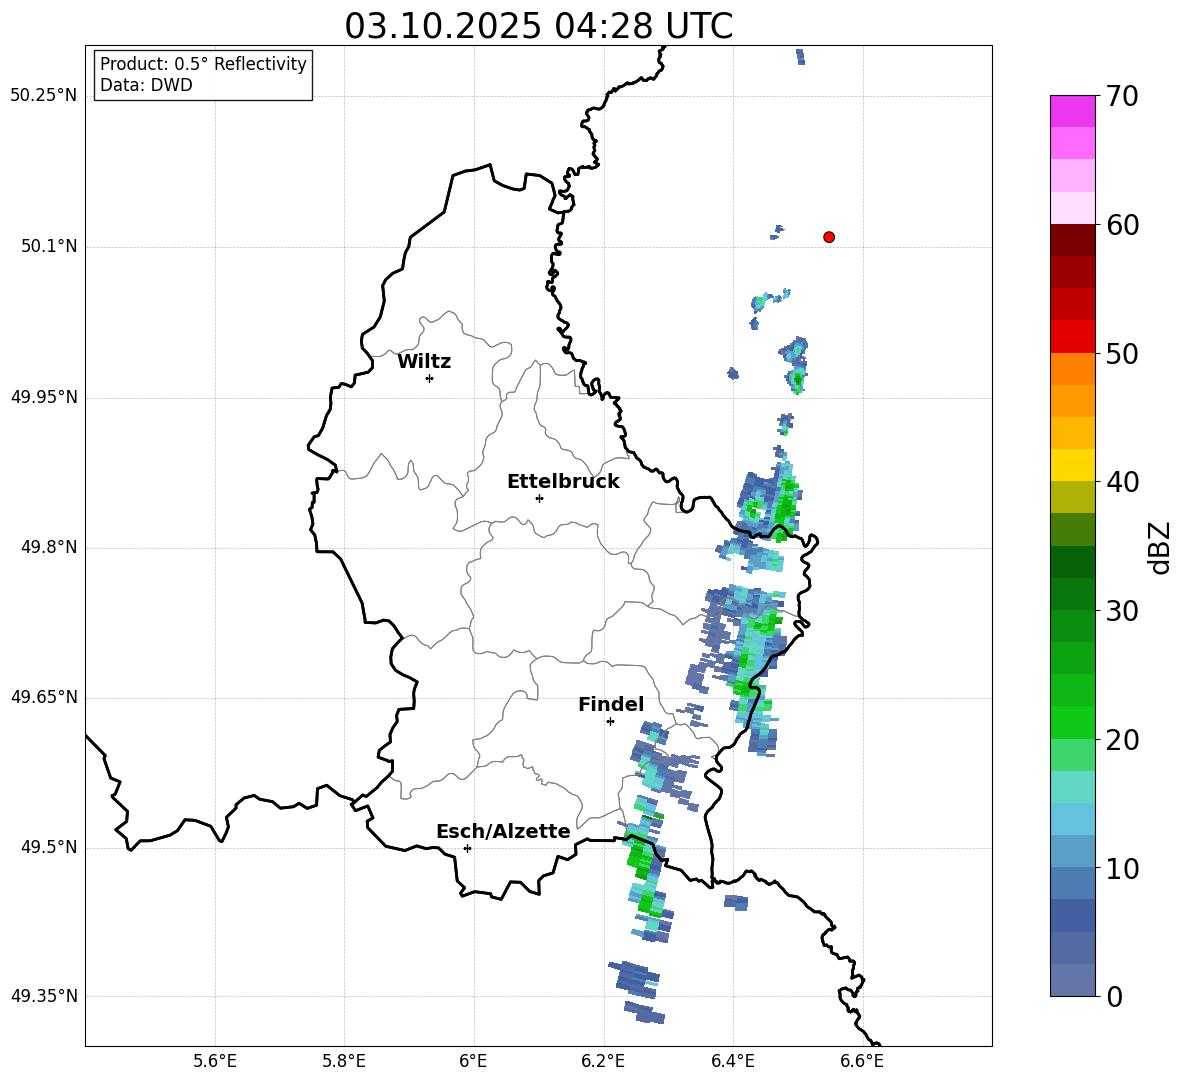Select the Wiltz city label

pos(424,362)
